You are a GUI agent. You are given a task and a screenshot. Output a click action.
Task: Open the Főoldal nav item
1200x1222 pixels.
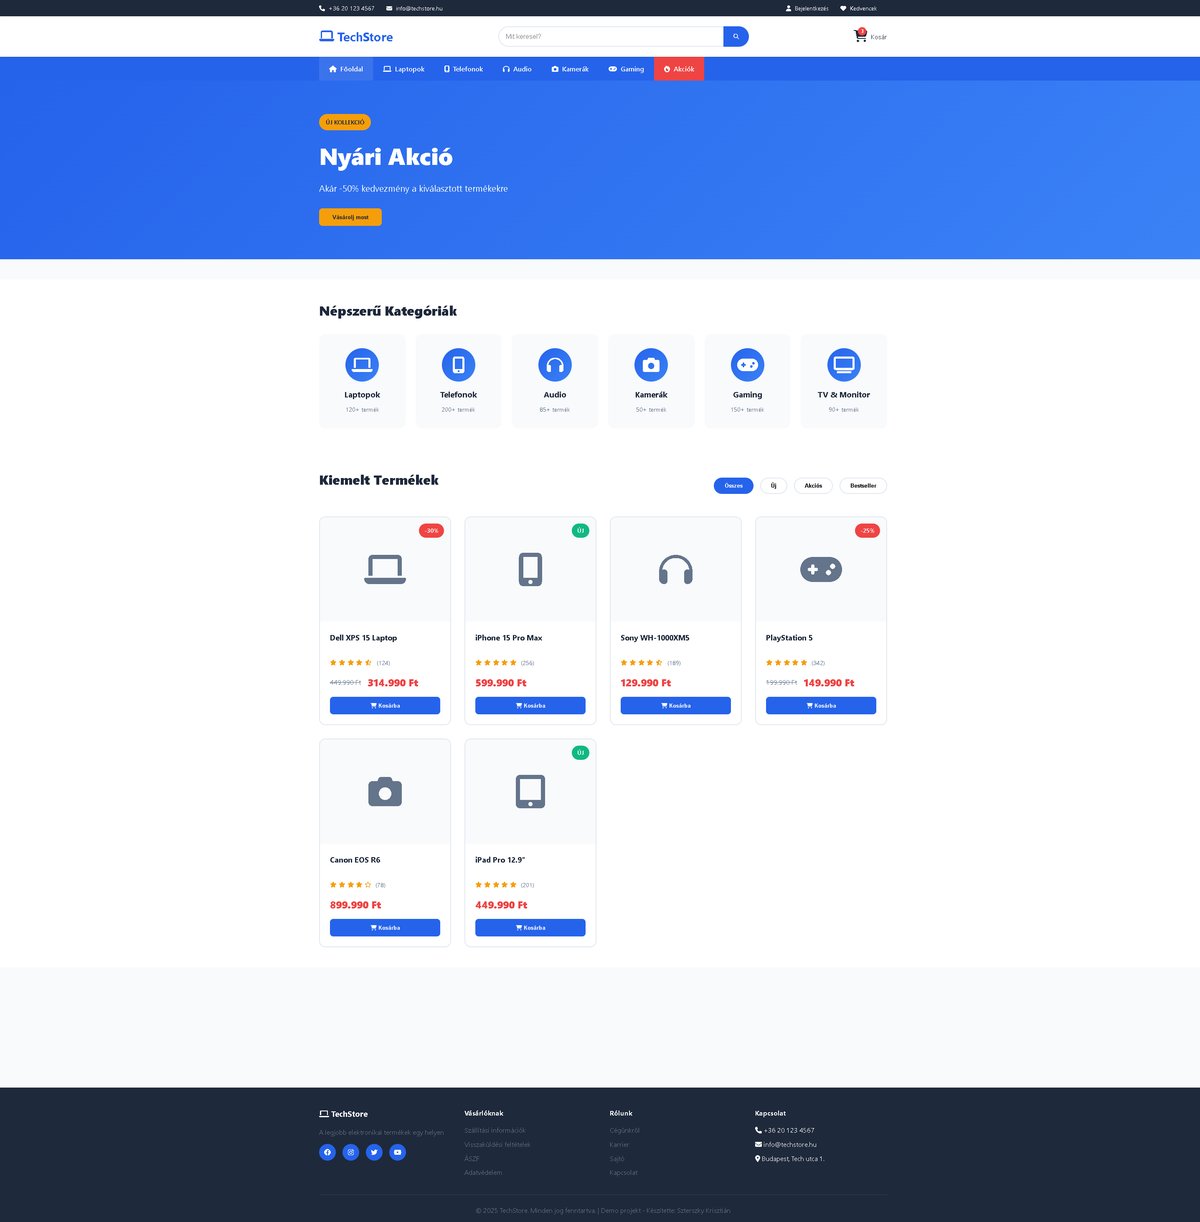tap(346, 69)
